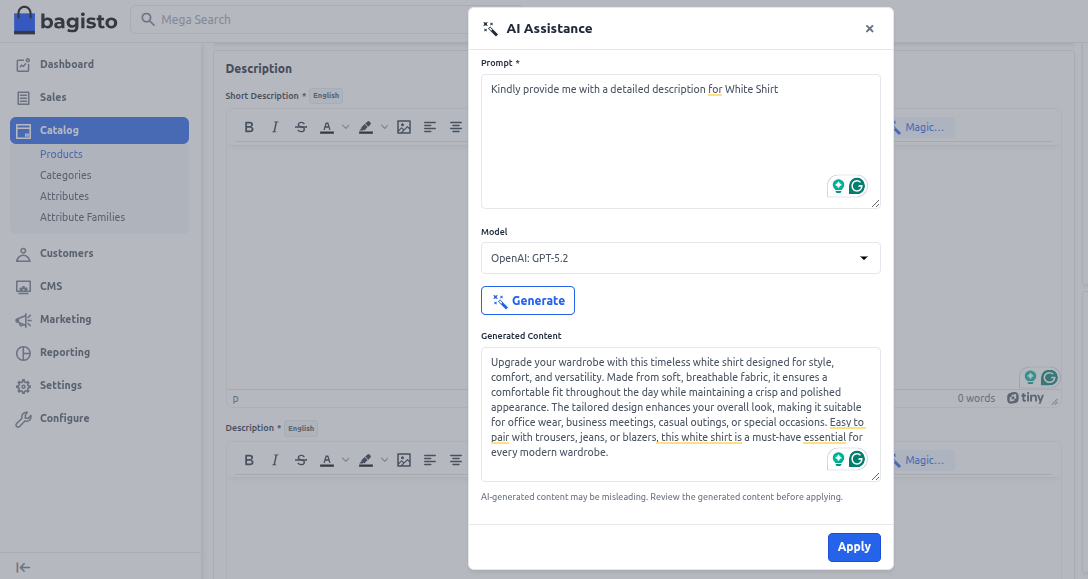1088x579 pixels.
Task: Open the Settings gear menu
Action: point(61,385)
